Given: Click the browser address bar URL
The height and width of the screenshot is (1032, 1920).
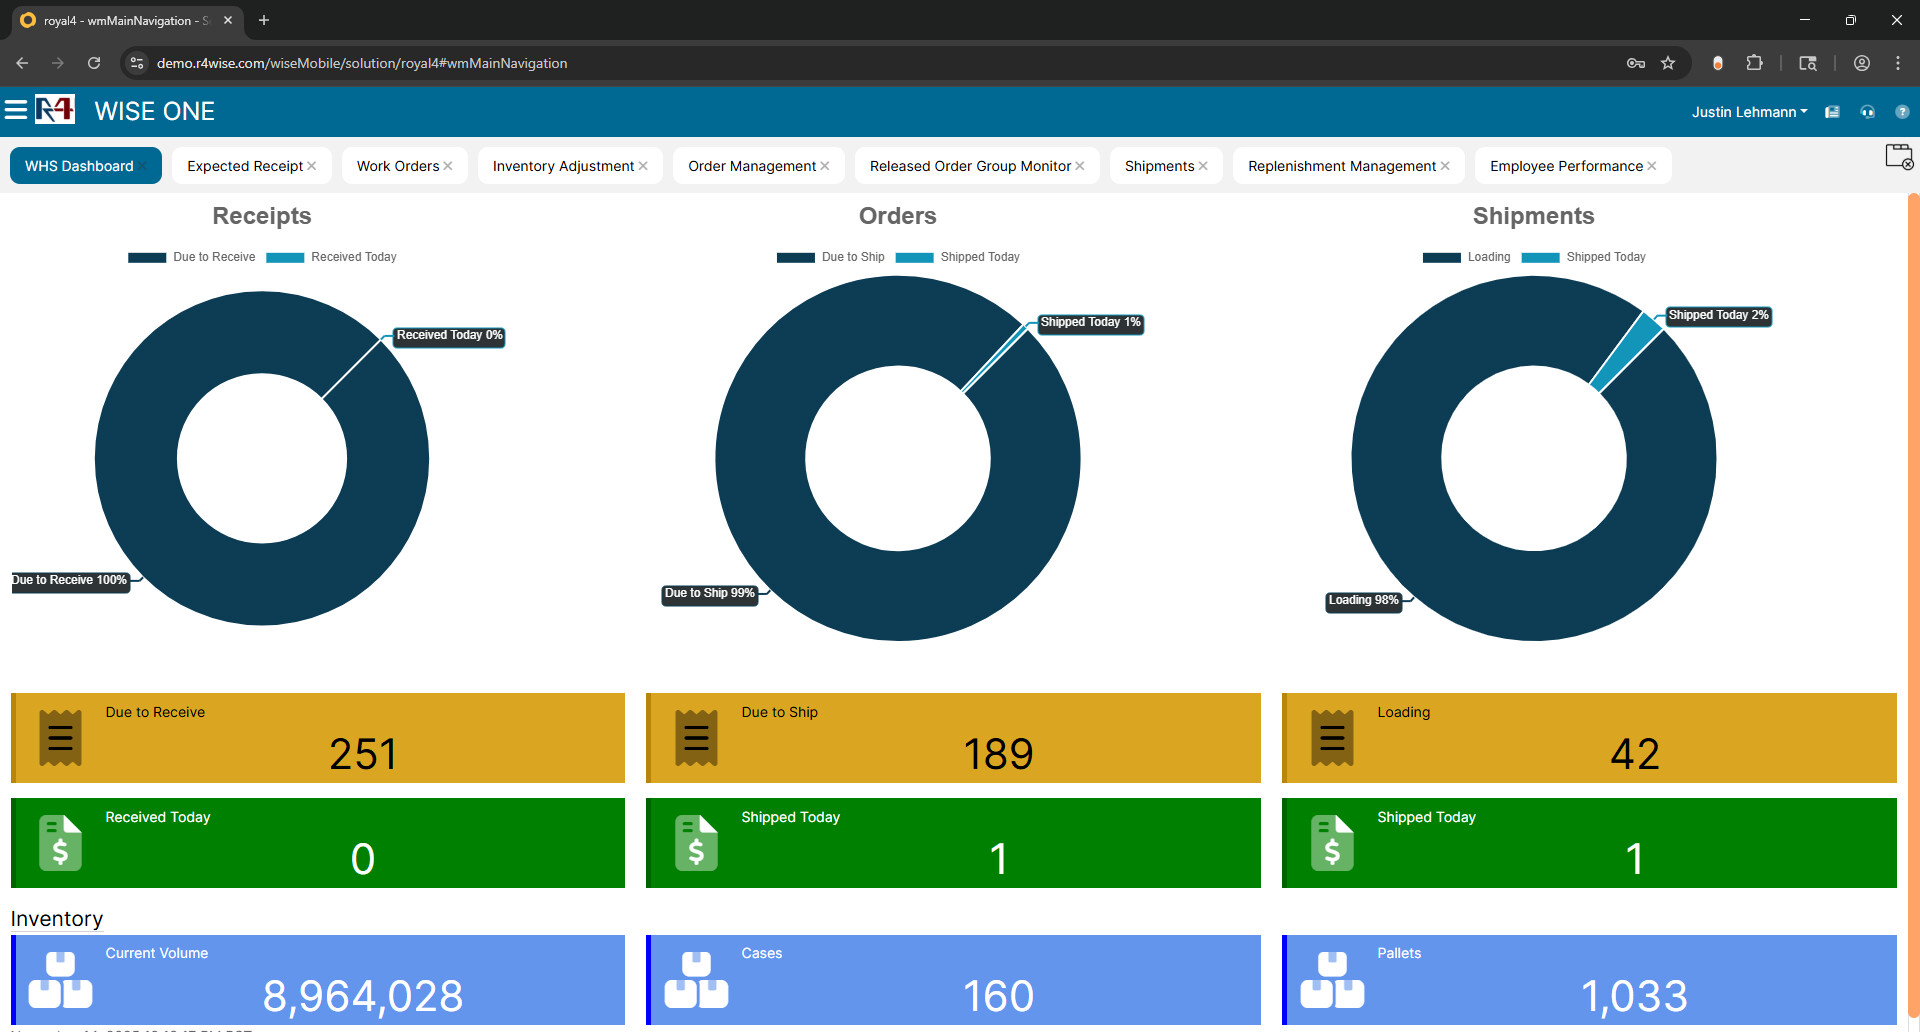Looking at the screenshot, I should 362,63.
